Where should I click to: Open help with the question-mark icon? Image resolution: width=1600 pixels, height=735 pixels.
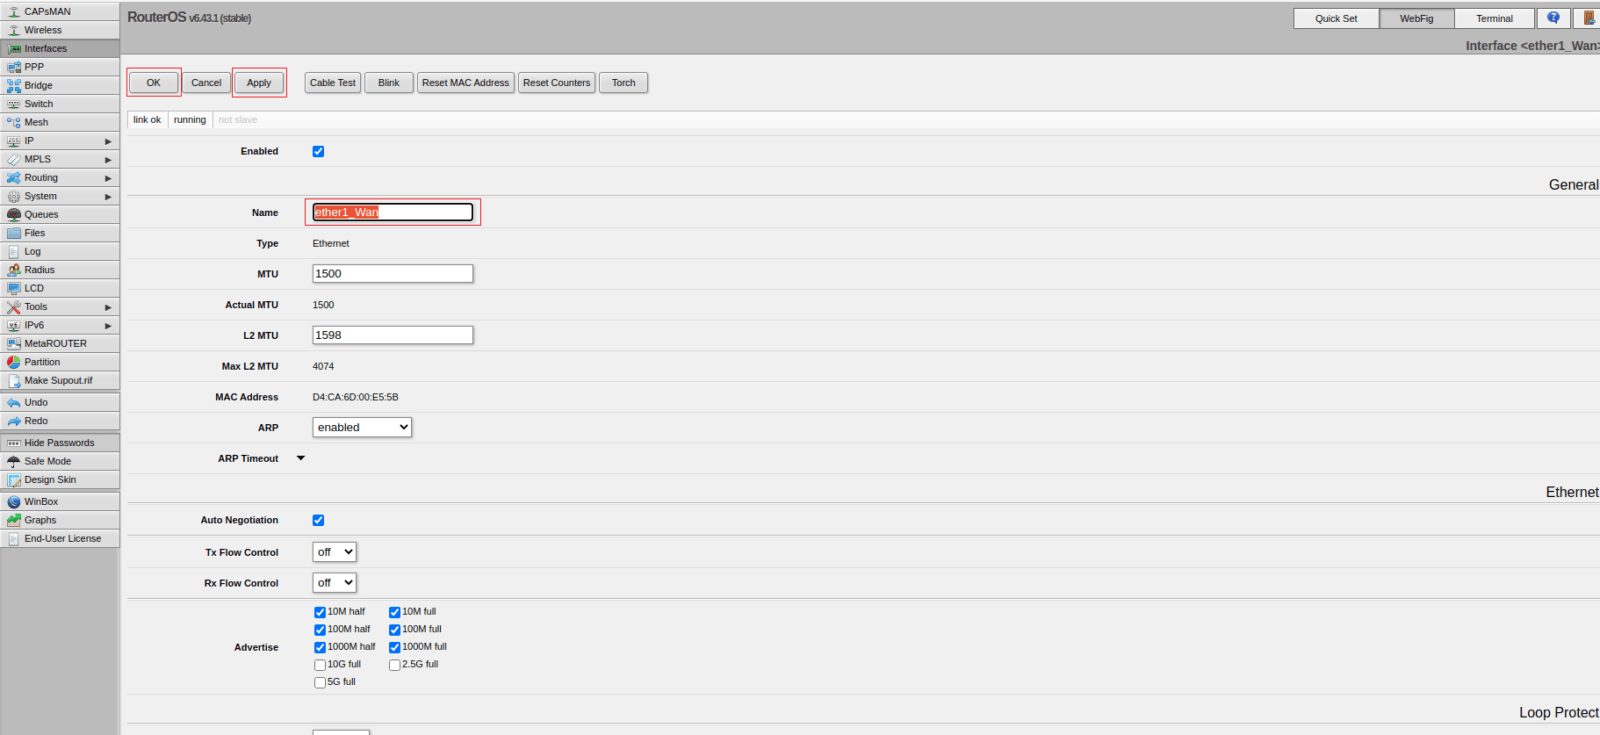tap(1553, 18)
